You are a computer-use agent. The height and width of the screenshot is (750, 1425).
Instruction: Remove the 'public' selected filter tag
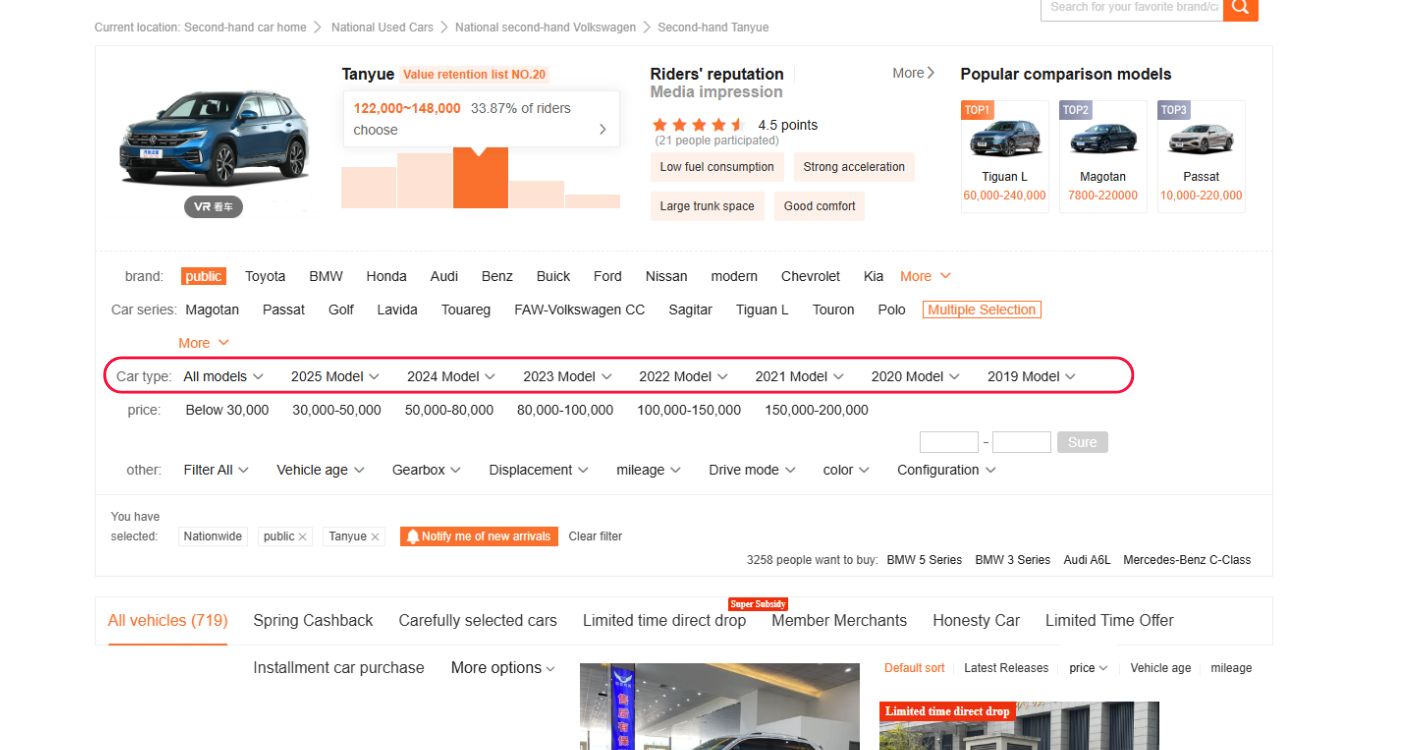pyautogui.click(x=302, y=537)
